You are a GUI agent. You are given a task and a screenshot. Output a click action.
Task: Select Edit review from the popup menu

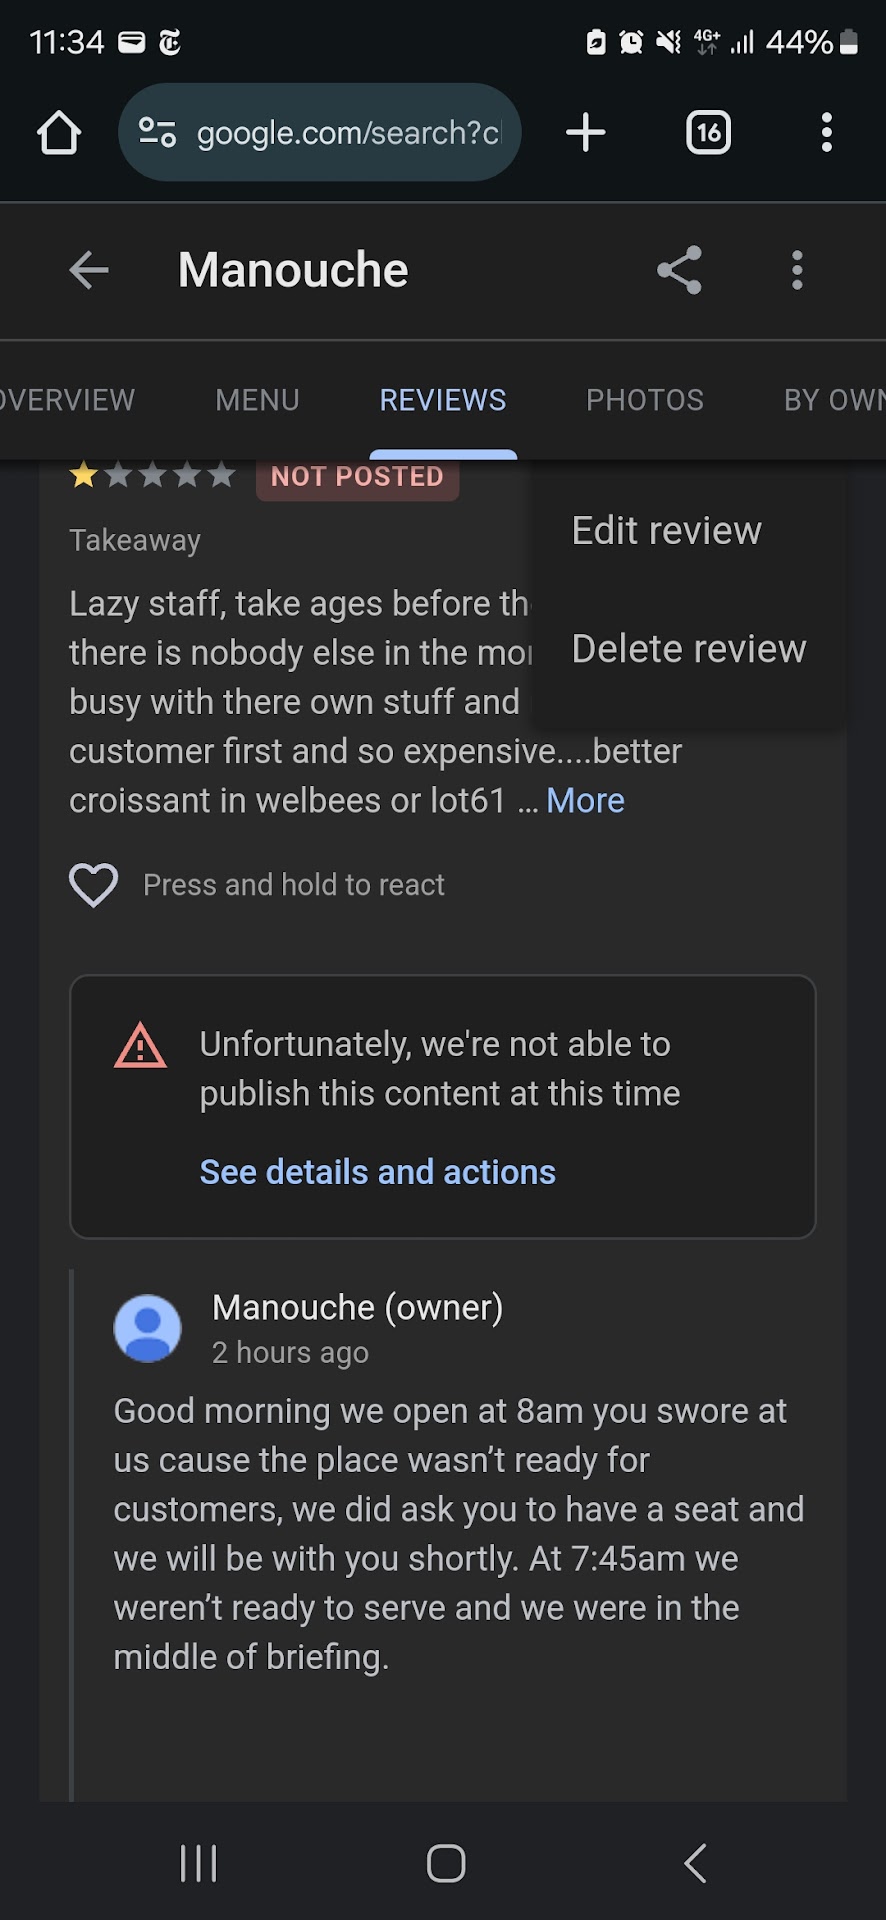point(666,531)
